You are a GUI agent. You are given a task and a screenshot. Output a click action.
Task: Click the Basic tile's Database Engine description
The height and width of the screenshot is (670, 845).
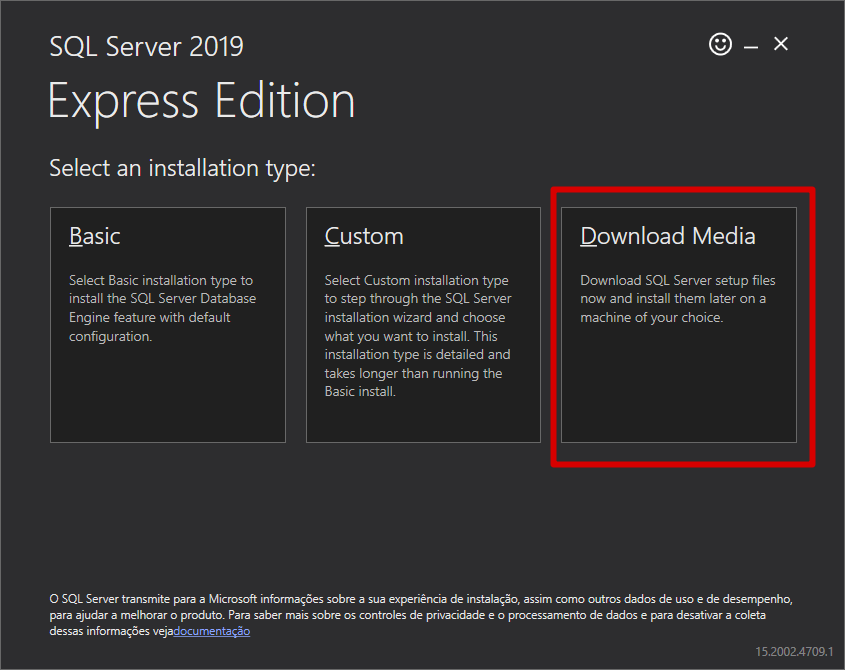click(x=162, y=308)
